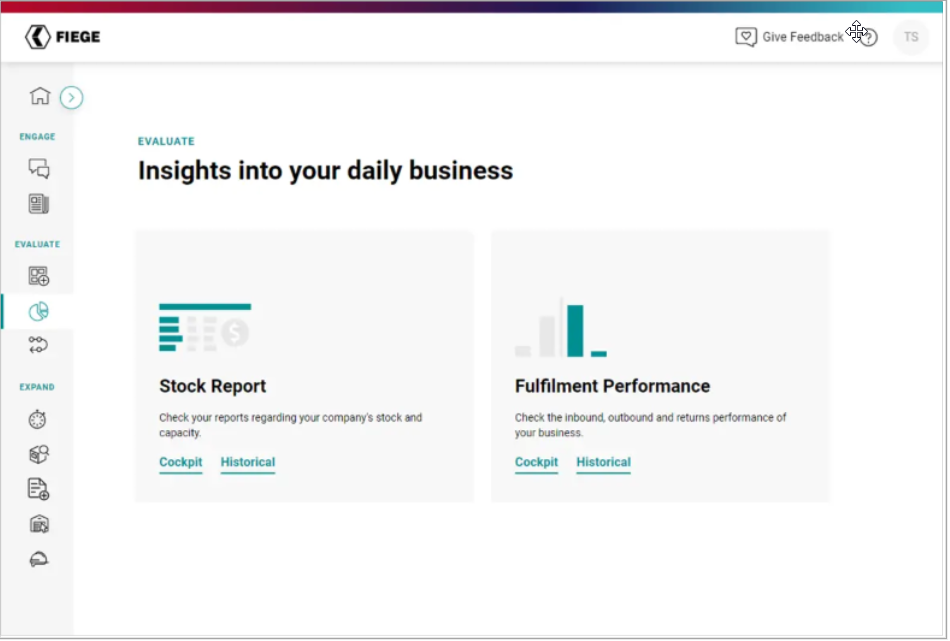Open the help question mark icon in the header
Image resolution: width=950 pixels, height=641 pixels.
pos(868,37)
